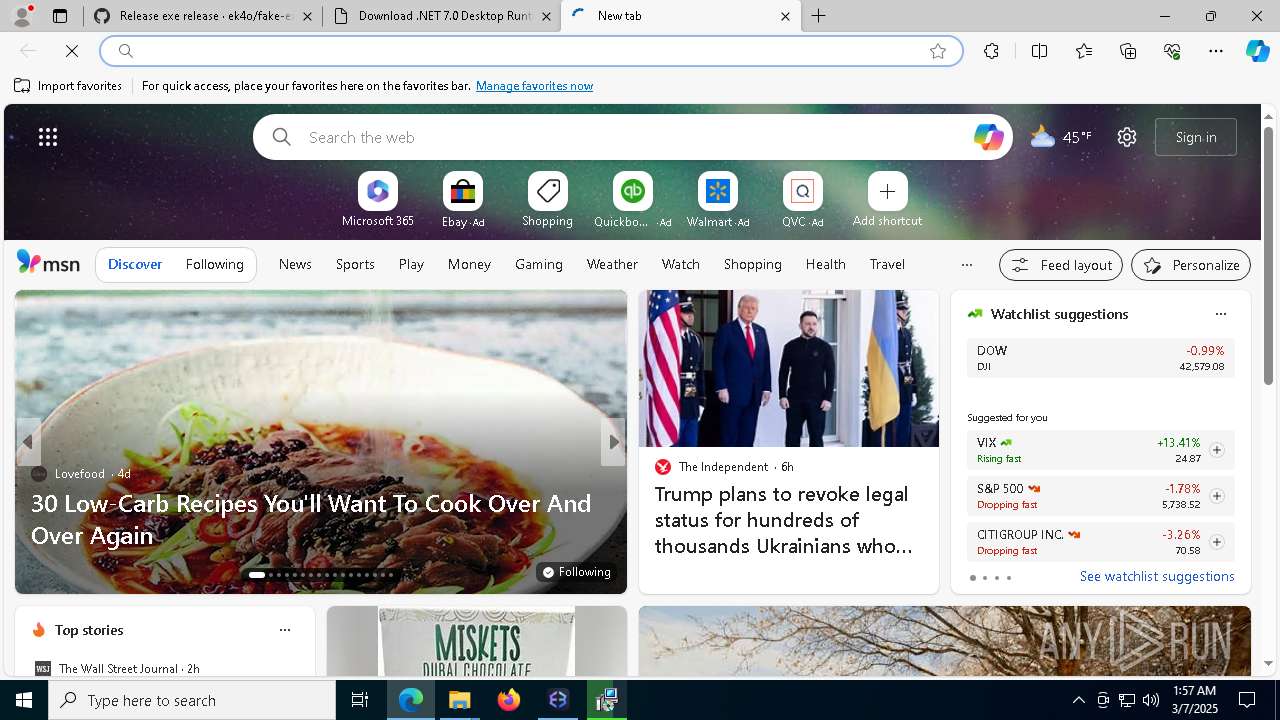Open Top stories options menu

tap(285, 630)
